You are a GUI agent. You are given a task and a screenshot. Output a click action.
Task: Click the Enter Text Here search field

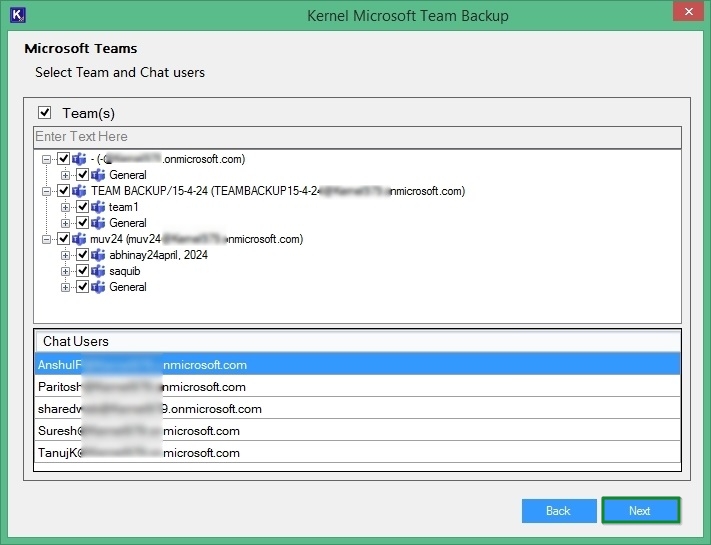357,137
